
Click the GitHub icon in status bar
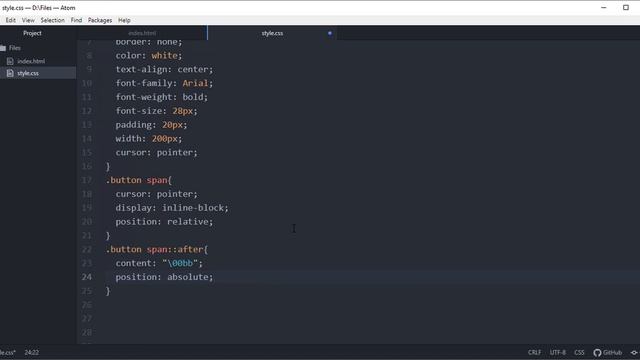(x=597, y=353)
